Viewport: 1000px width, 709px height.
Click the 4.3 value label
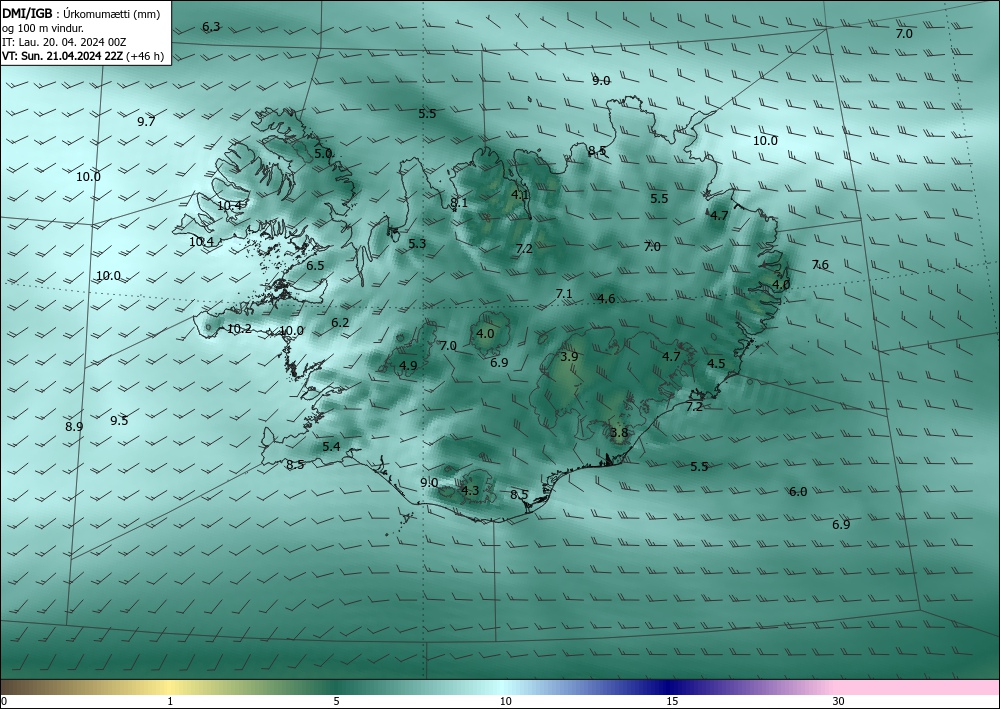[469, 490]
